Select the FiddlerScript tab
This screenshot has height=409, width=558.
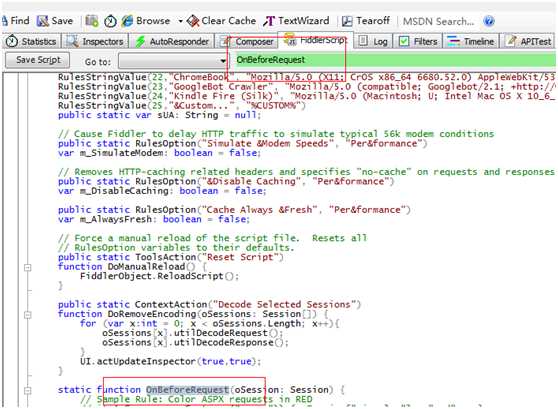point(315,40)
